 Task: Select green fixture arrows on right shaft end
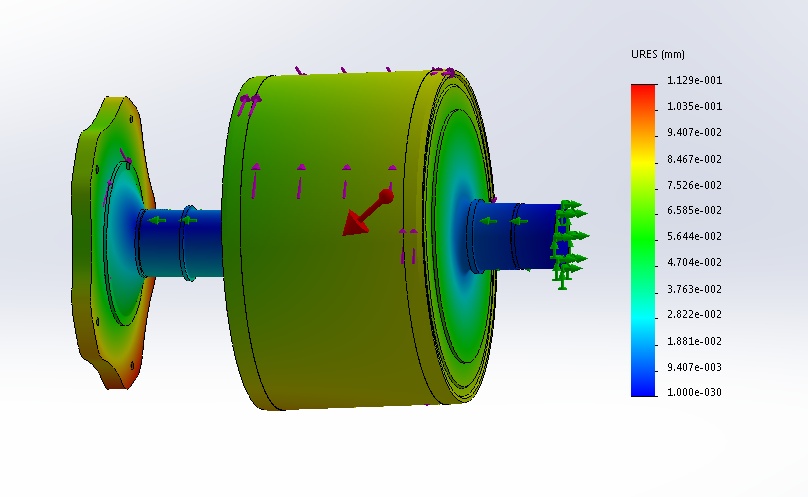click(x=569, y=244)
